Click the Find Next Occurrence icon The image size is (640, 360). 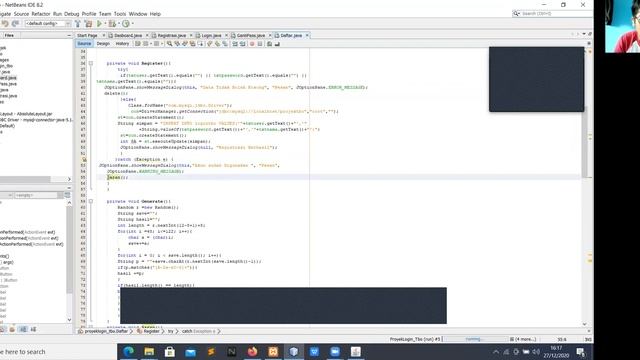(185, 44)
